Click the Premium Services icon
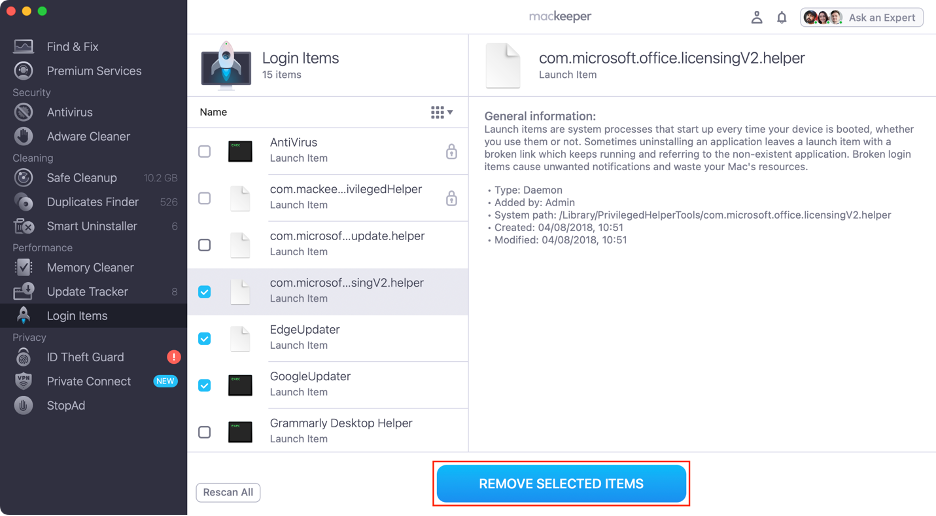This screenshot has height=516, width=936. (x=23, y=70)
